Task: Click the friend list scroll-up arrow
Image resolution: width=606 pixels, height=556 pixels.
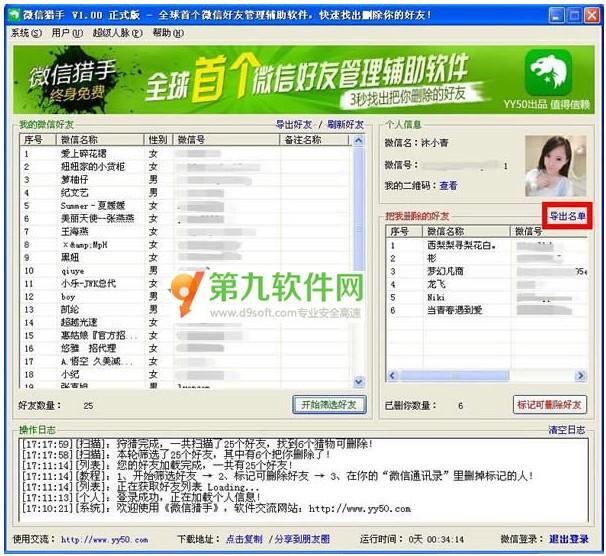Action: point(359,140)
